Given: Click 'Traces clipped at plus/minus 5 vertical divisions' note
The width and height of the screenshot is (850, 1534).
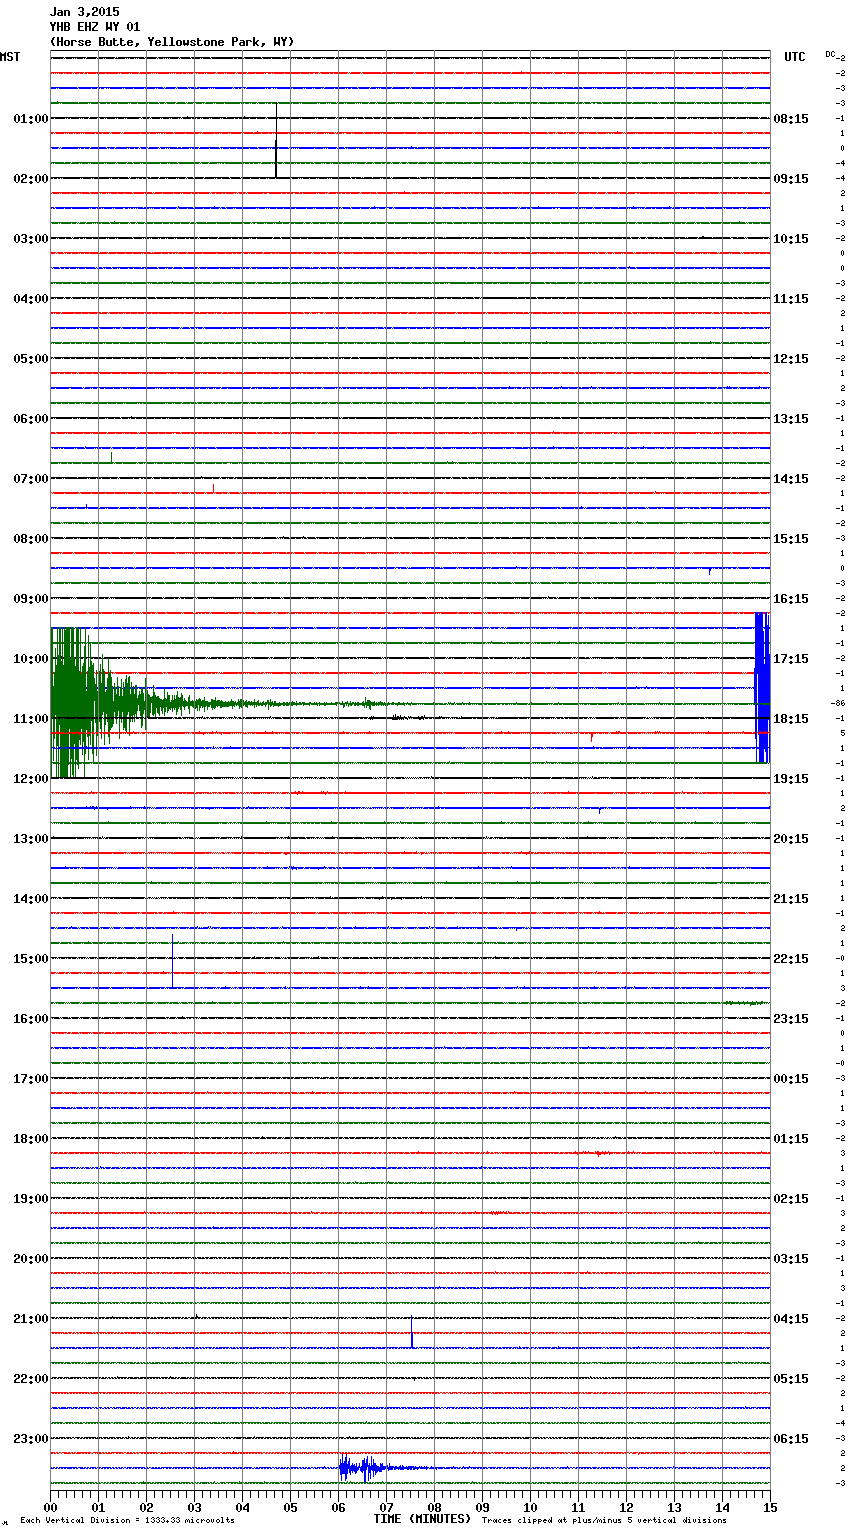Looking at the screenshot, I should [x=604, y=1521].
